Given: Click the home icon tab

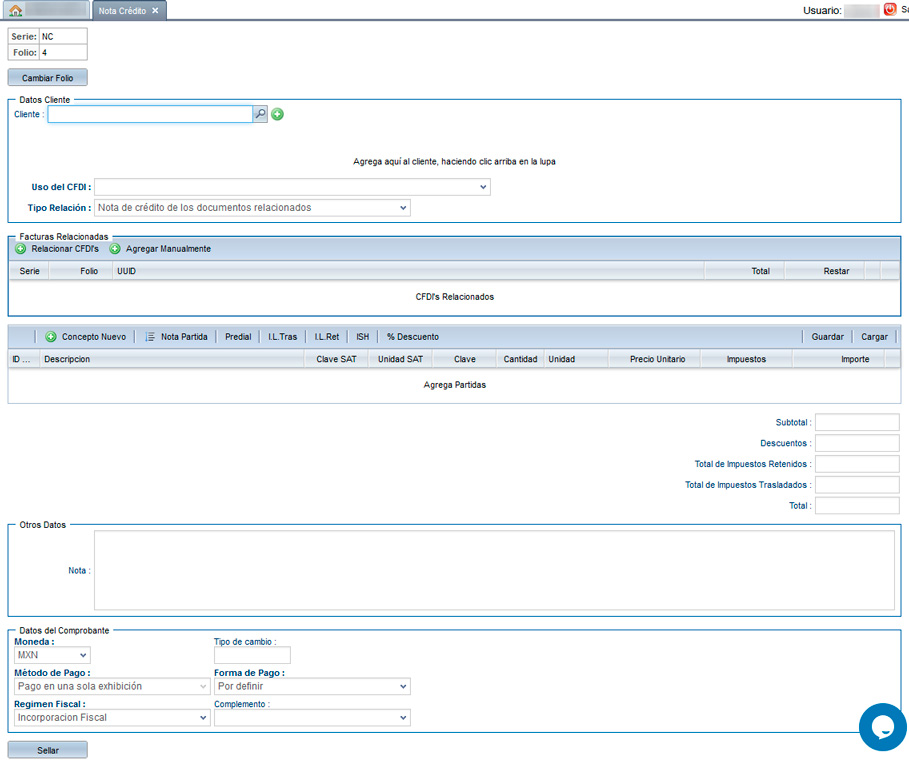Looking at the screenshot, I should [x=16, y=10].
